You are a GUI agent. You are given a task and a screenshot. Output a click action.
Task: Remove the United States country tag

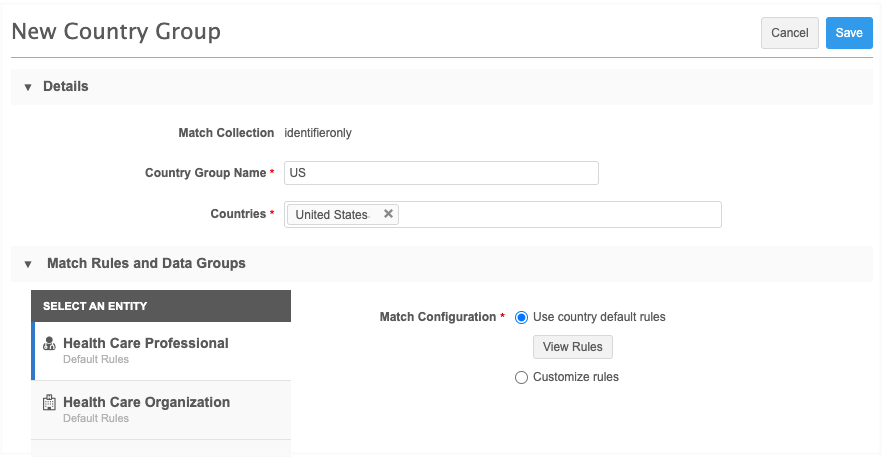coord(388,214)
